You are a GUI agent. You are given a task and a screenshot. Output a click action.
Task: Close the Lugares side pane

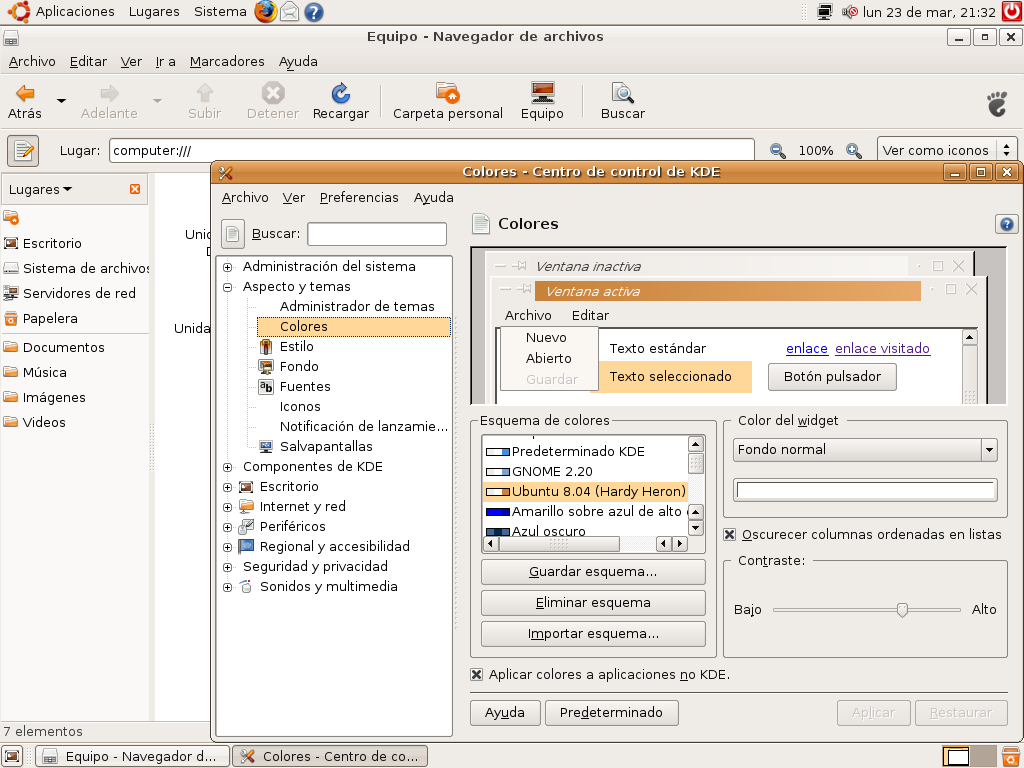point(135,189)
